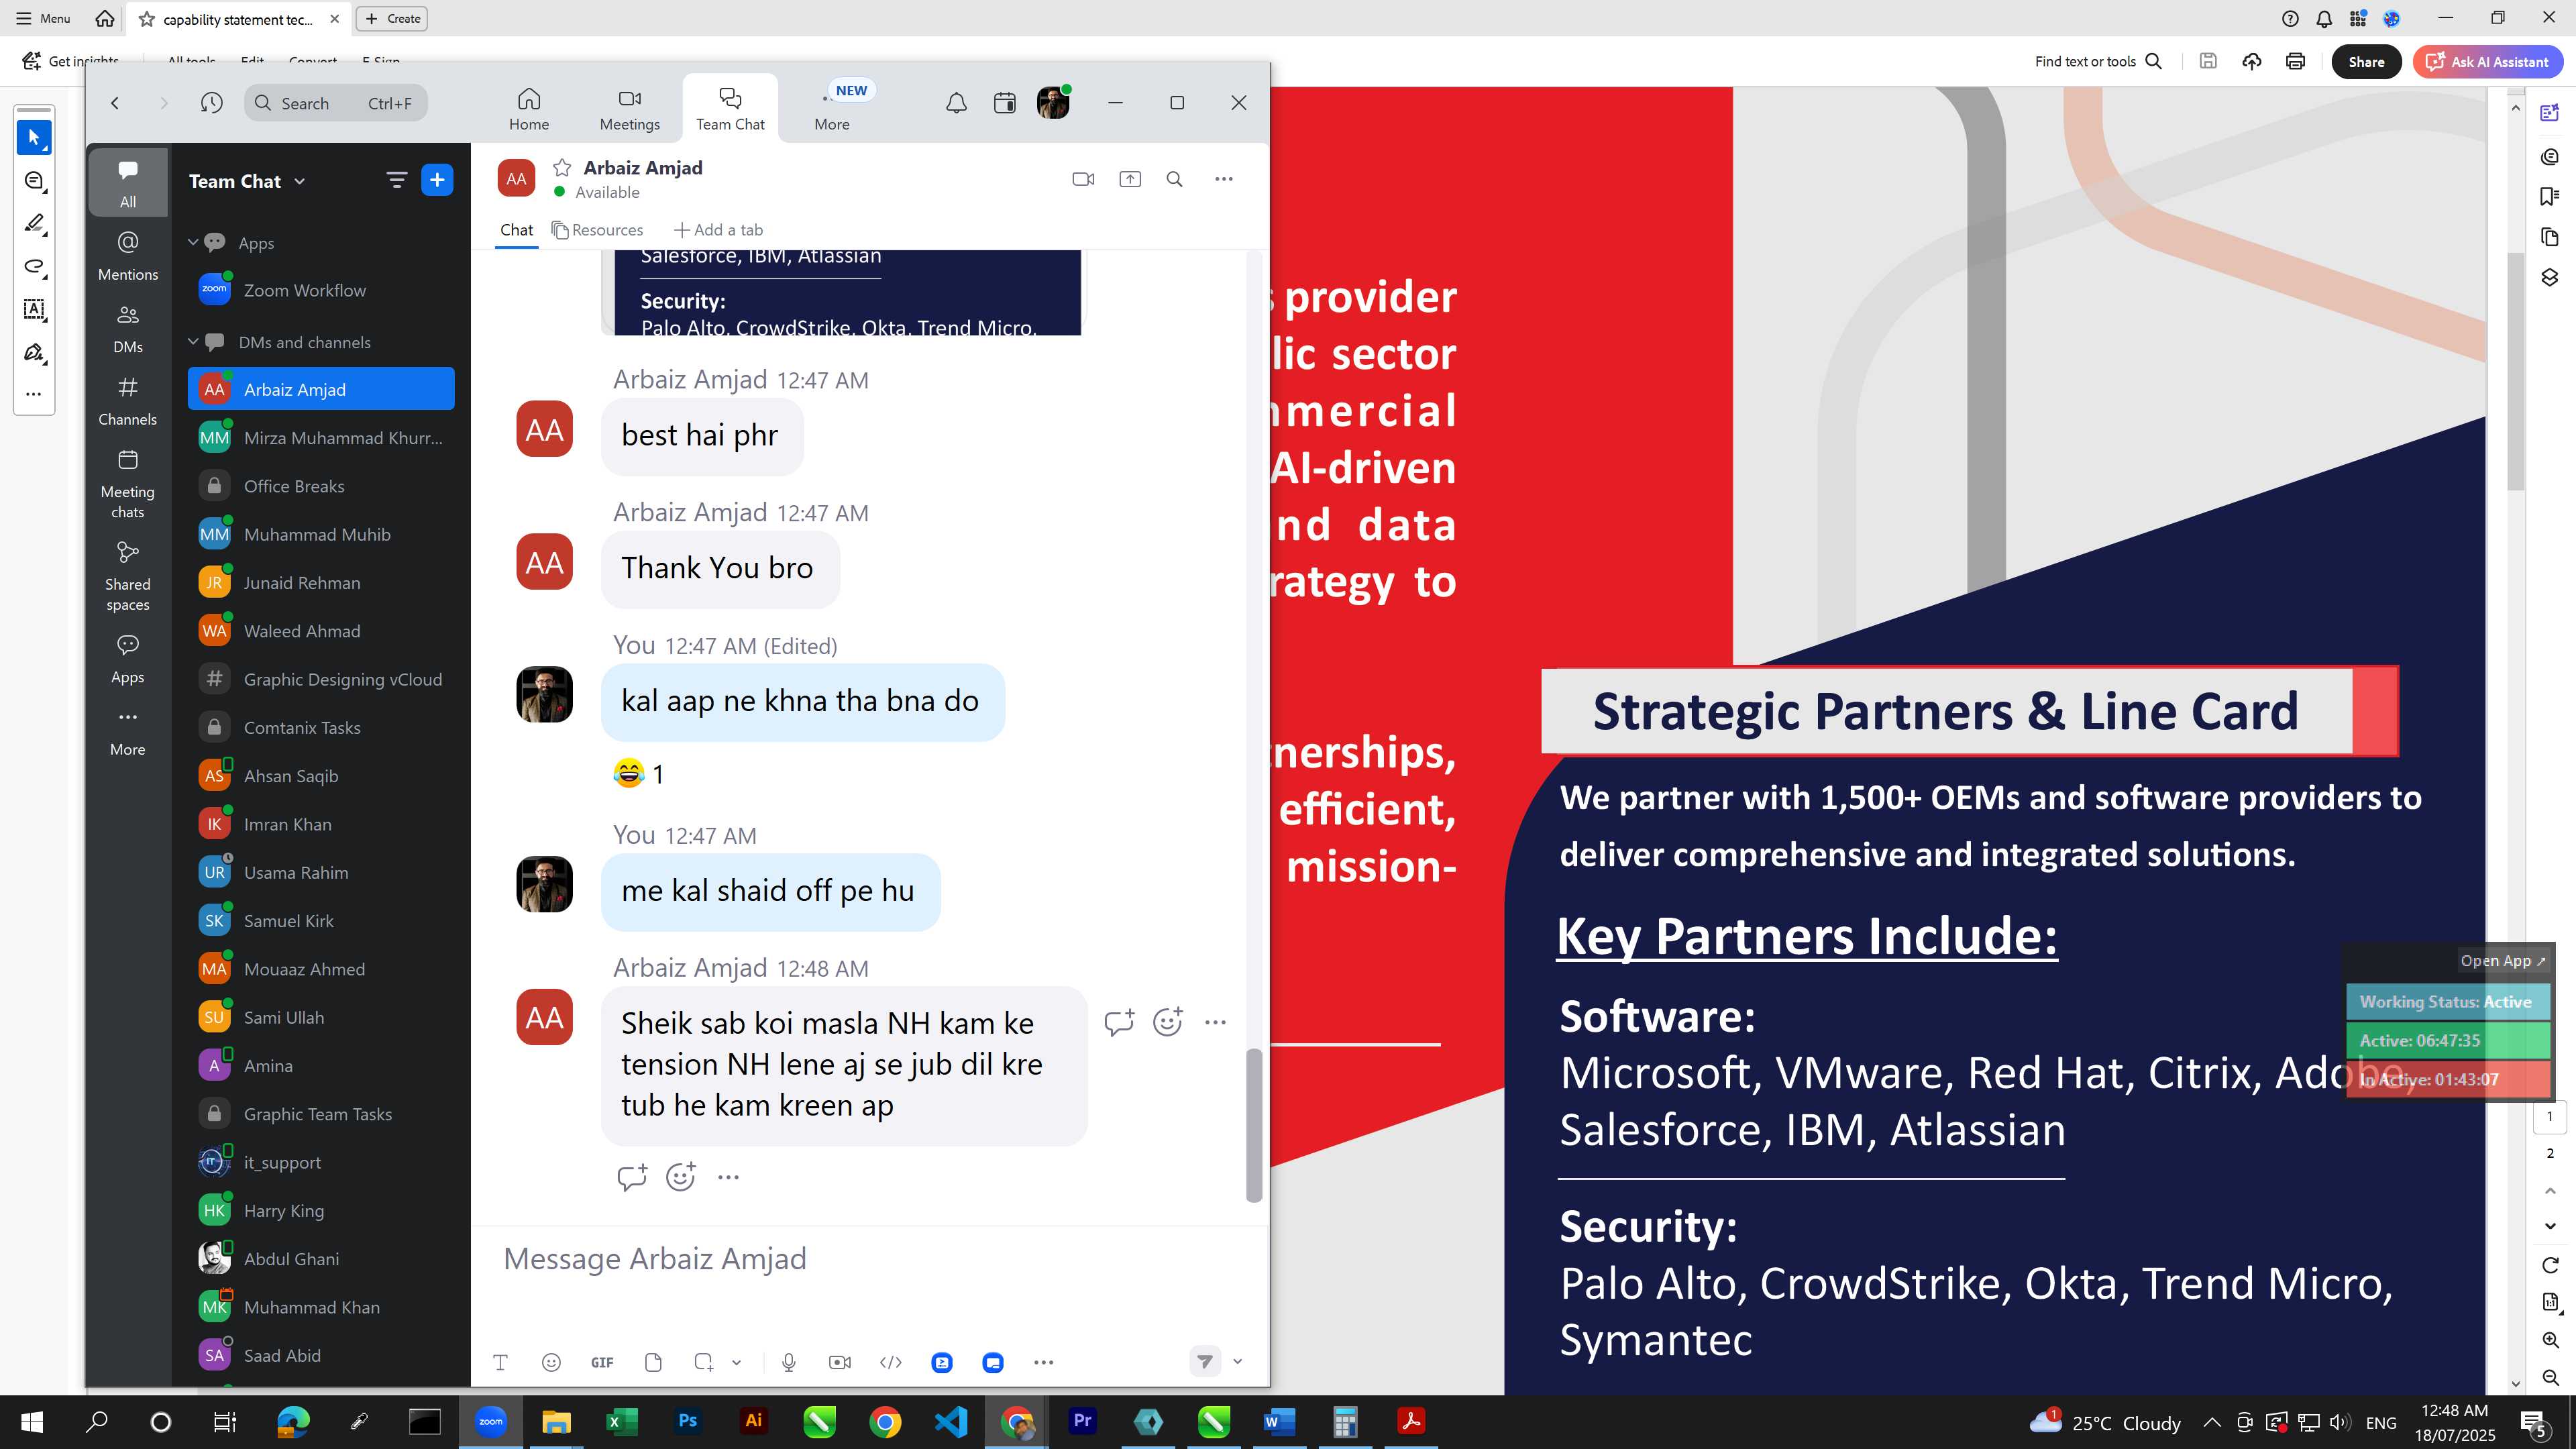
Task: Click the laughing emoji reaction count
Action: [638, 774]
